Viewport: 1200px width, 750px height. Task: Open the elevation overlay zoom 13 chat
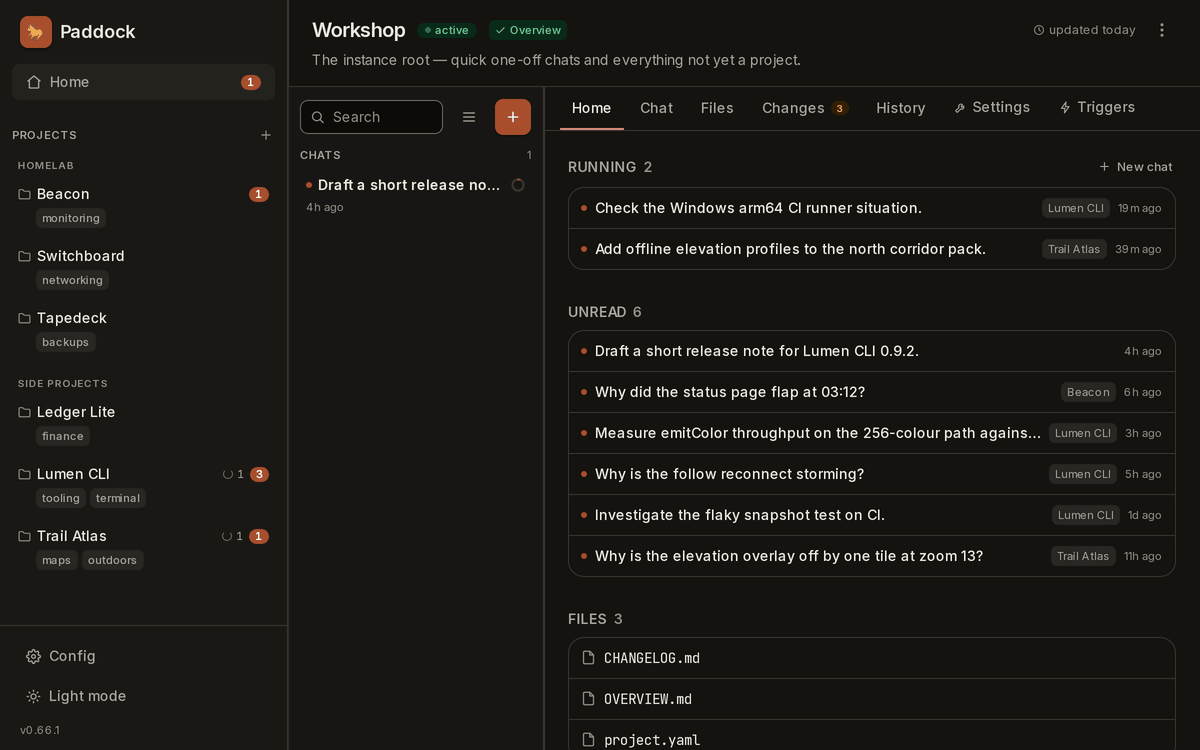[871, 556]
